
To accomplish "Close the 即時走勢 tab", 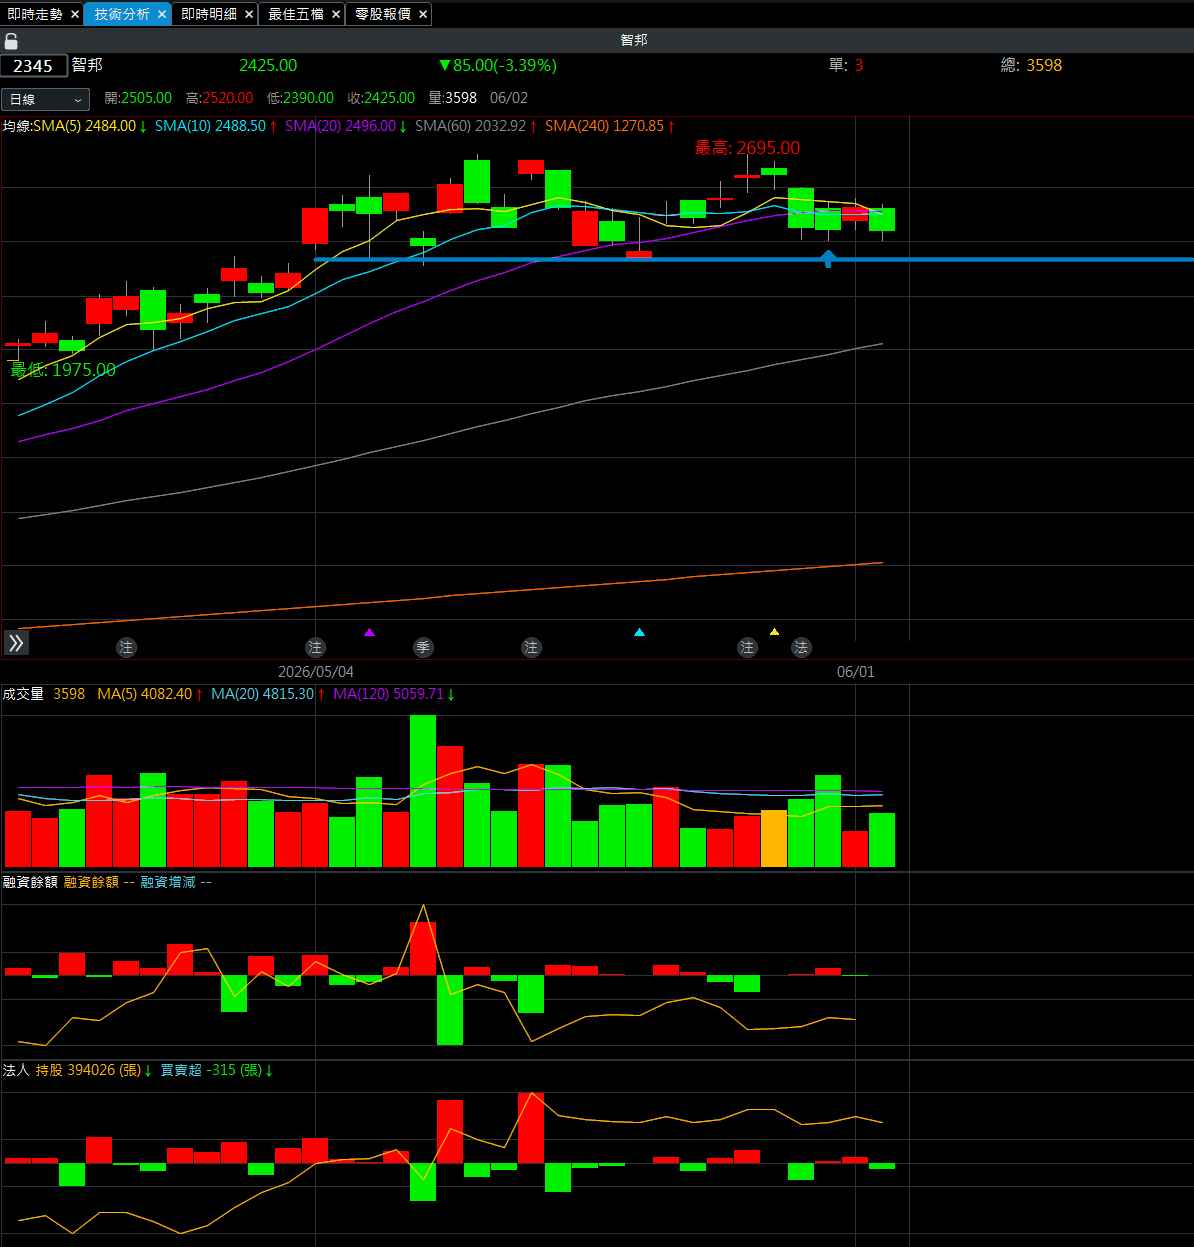I will pyautogui.click(x=75, y=14).
